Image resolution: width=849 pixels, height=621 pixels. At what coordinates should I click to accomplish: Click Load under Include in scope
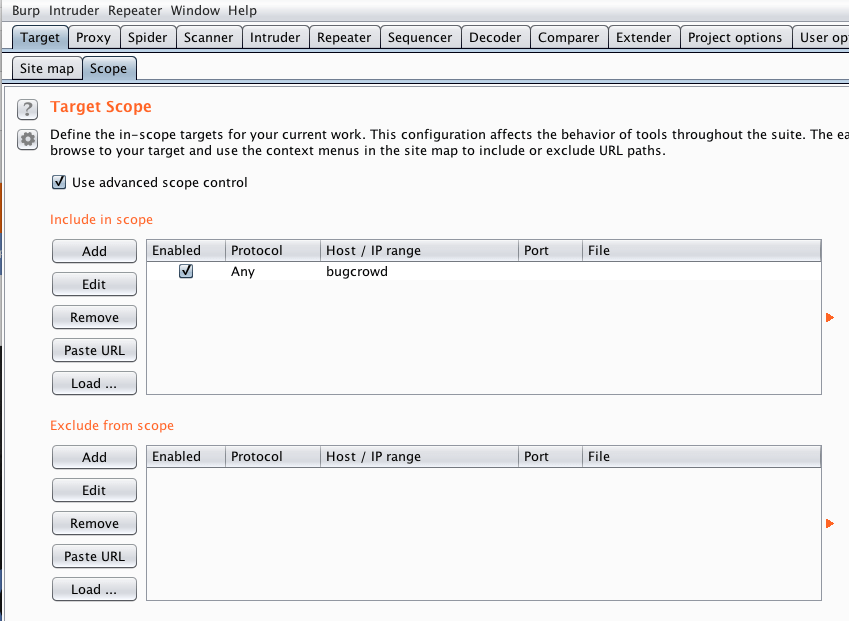tap(94, 383)
